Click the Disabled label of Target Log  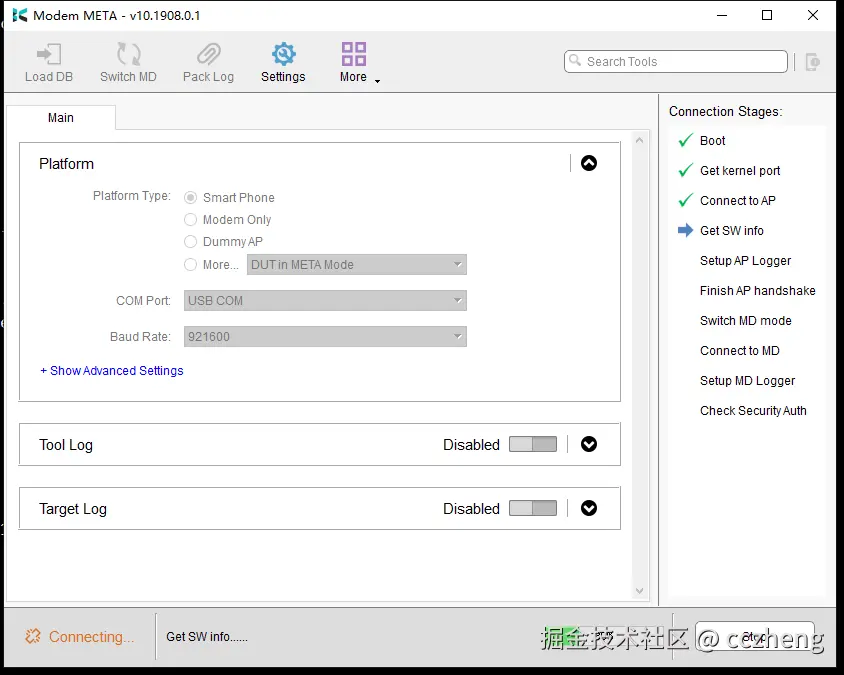[x=472, y=509]
